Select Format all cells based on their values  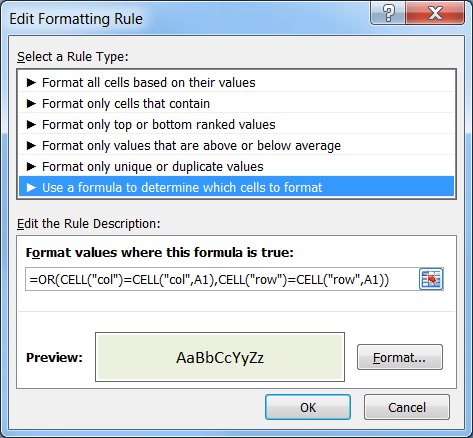(x=236, y=82)
